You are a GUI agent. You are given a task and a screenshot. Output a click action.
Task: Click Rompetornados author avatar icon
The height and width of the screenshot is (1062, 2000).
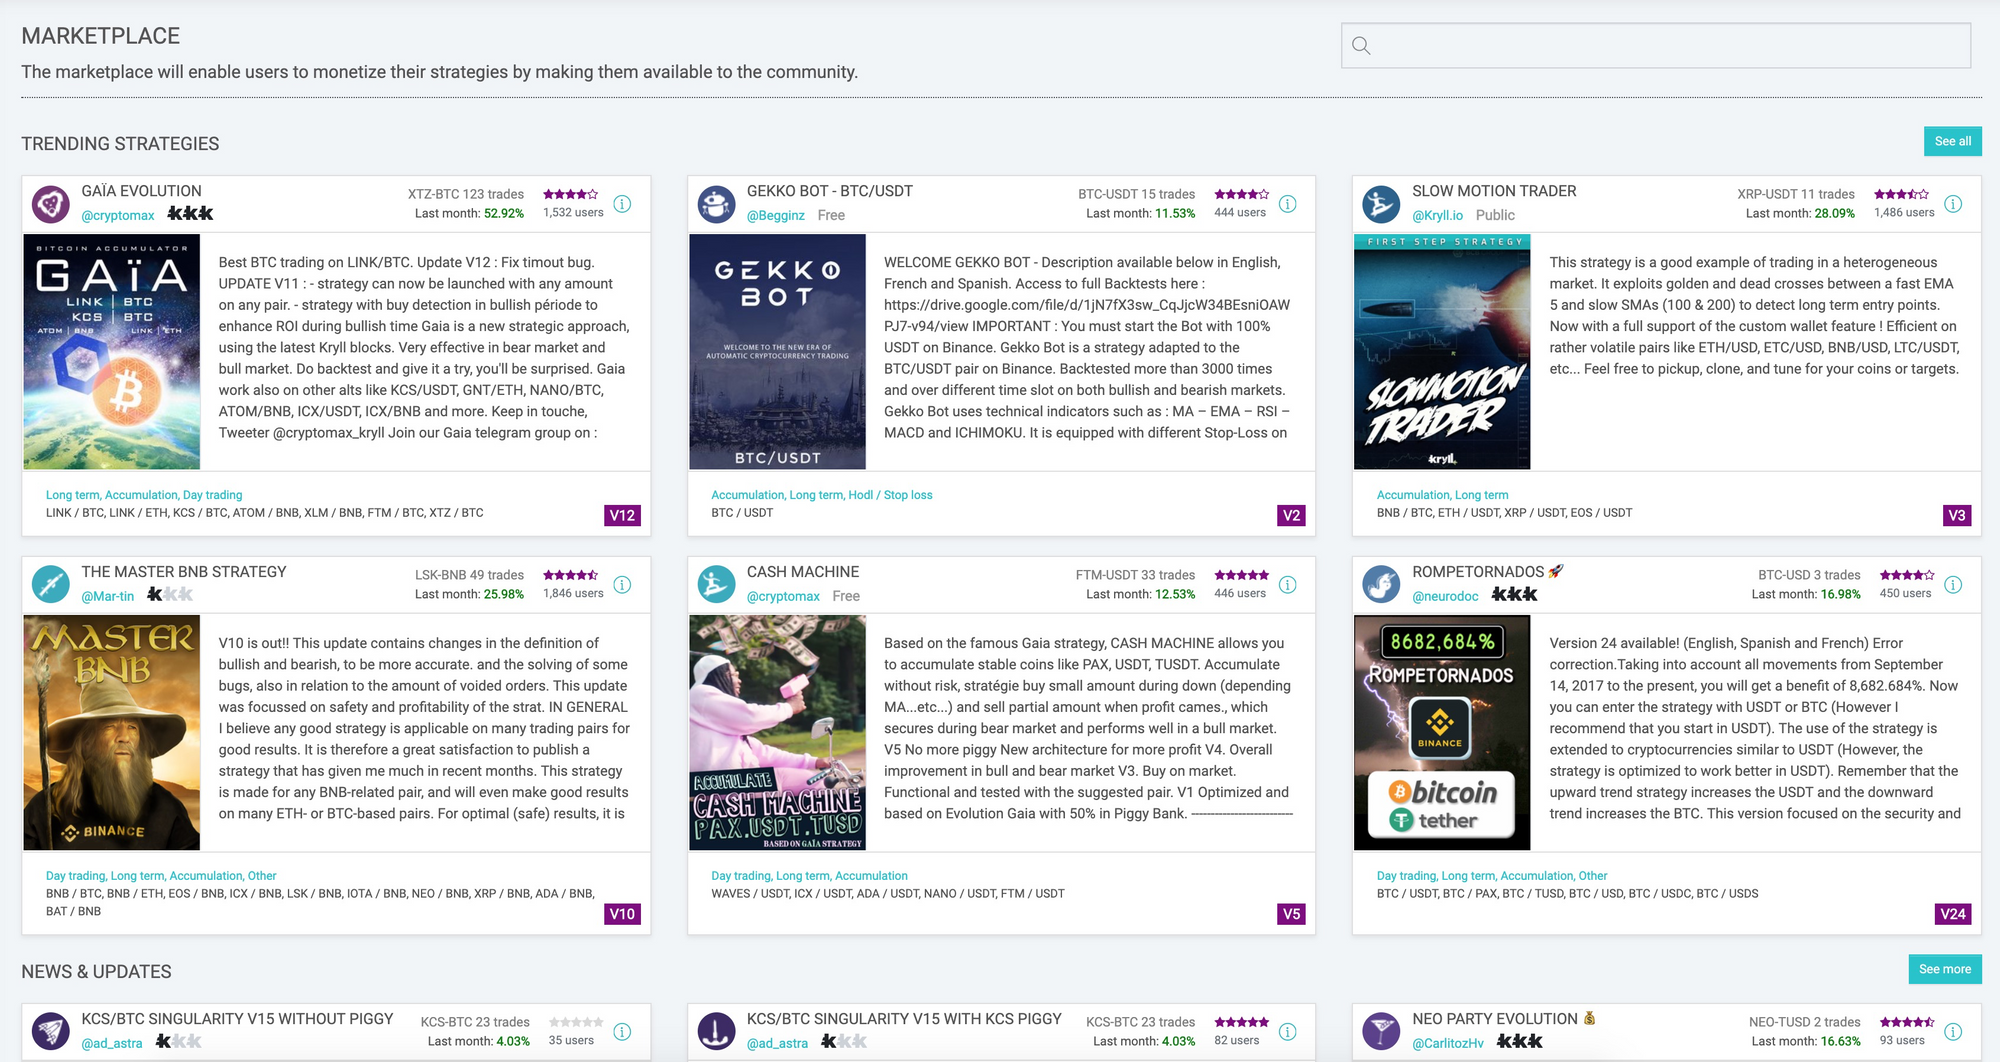tap(1381, 584)
